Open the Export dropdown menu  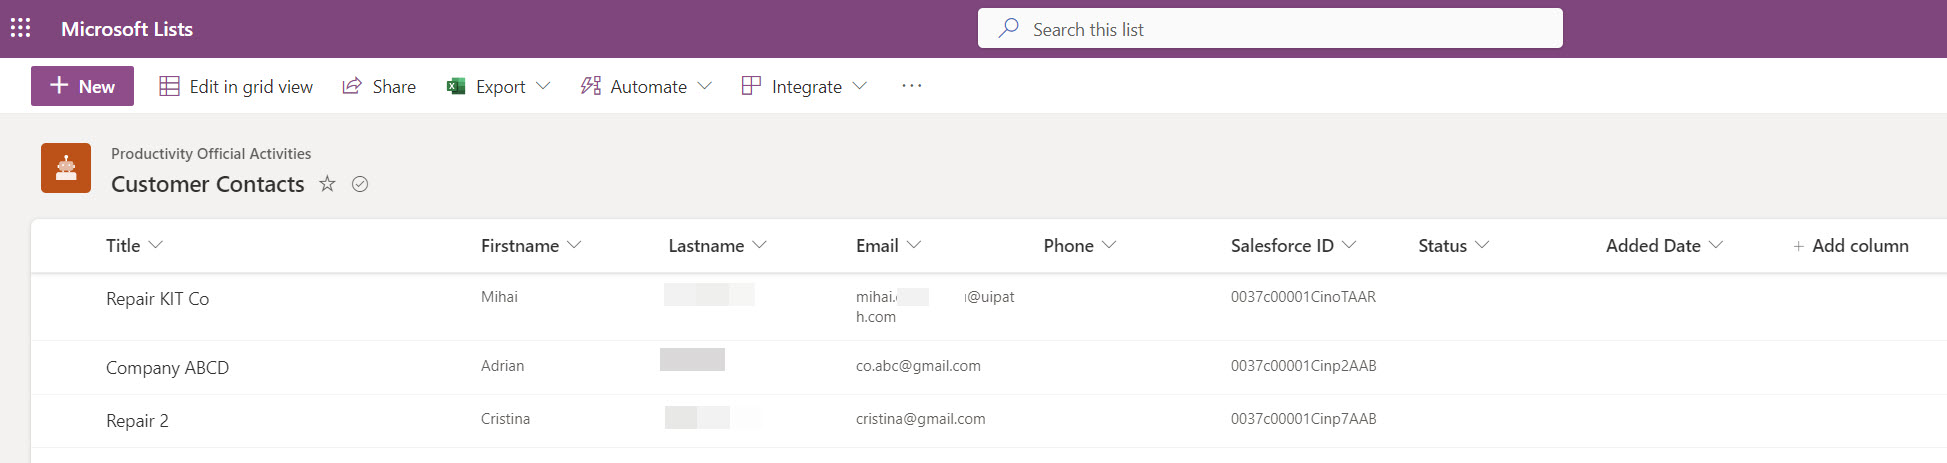(x=498, y=87)
